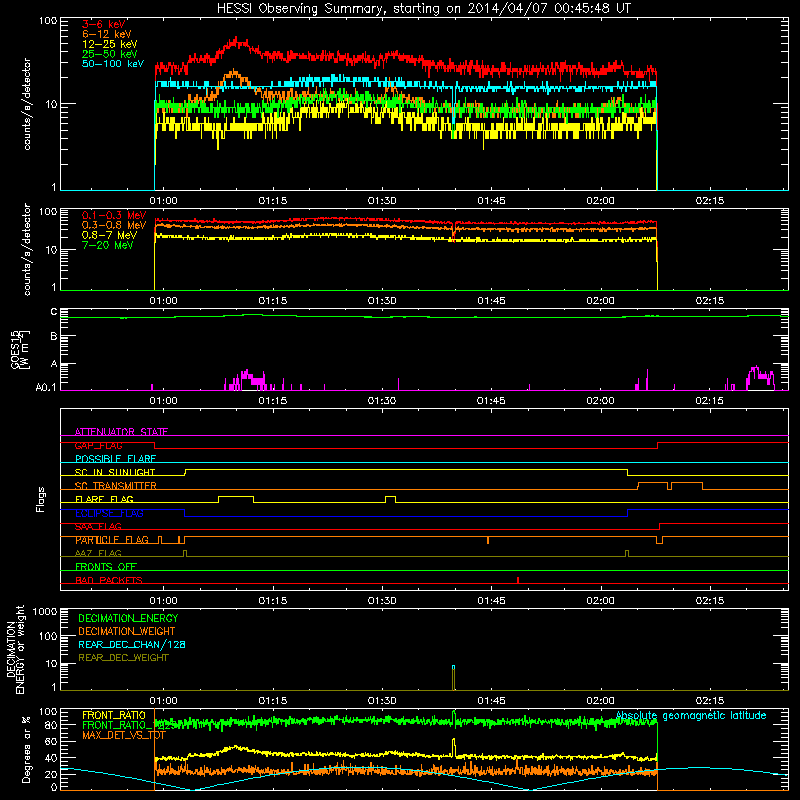Viewport: 800px width, 800px height.
Task: Select the GAP_FLAG label
Action: point(98,445)
